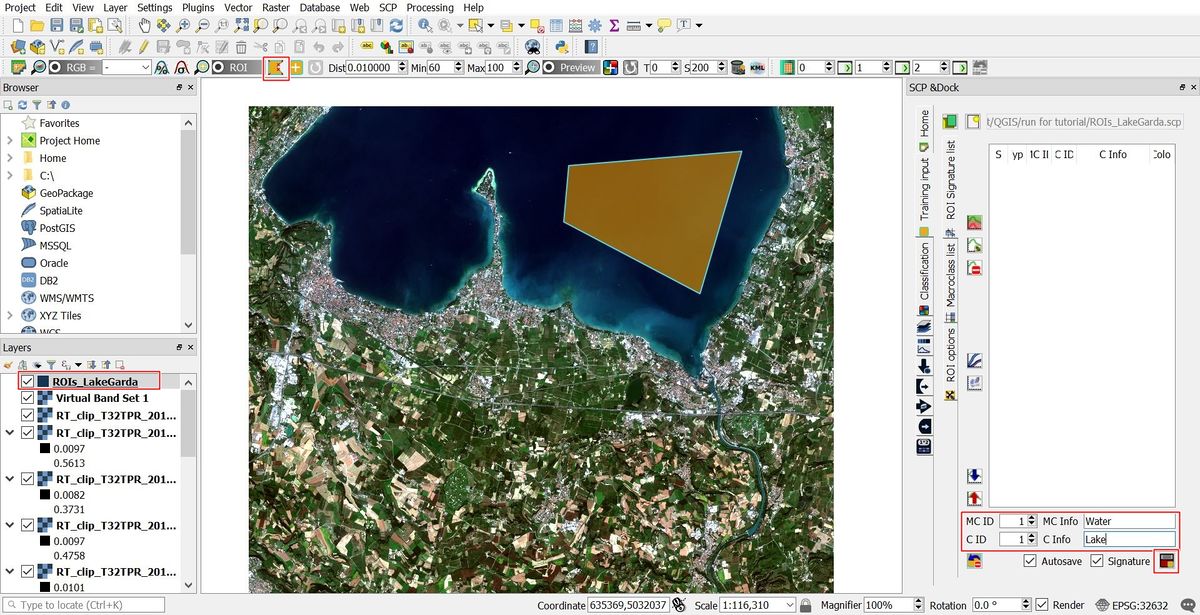The image size is (1200, 615).
Task: Click the orange plus icon on SCP toolbar
Action: coord(295,67)
